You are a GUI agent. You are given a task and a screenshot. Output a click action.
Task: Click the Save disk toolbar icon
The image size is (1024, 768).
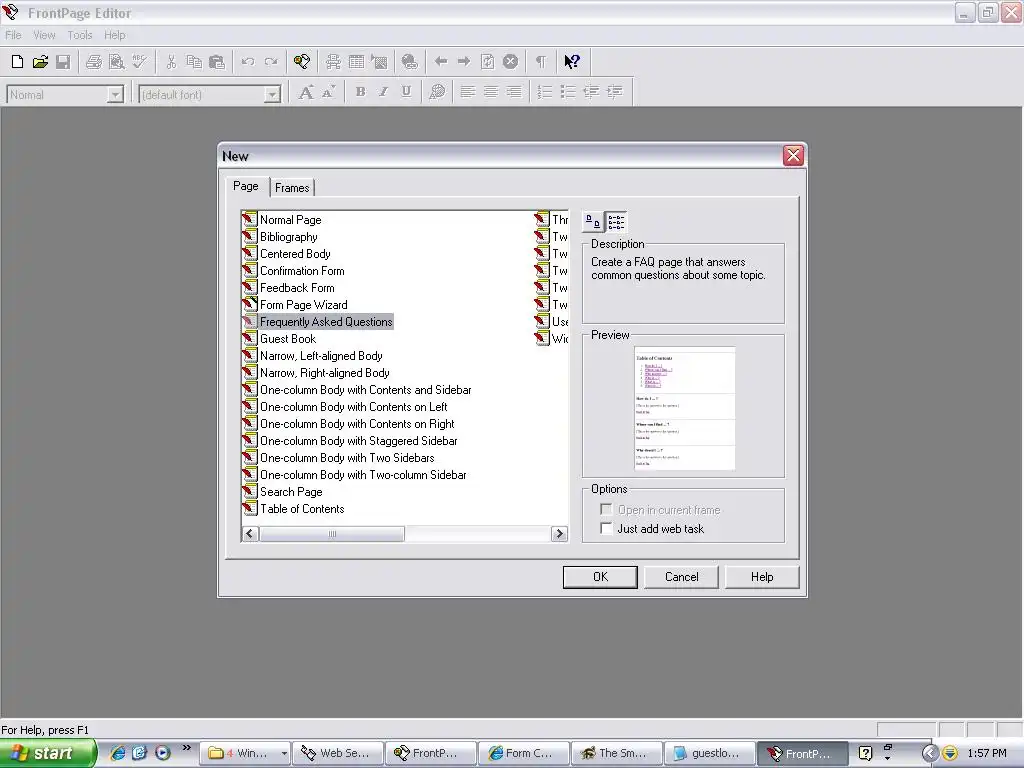[x=63, y=62]
